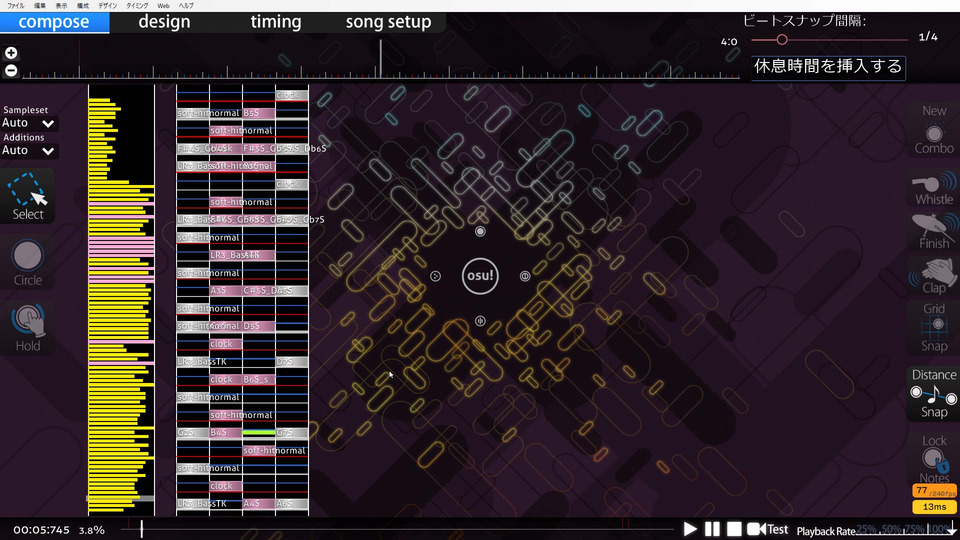The width and height of the screenshot is (960, 540).
Task: Select the D7S note block
Action: point(291,362)
